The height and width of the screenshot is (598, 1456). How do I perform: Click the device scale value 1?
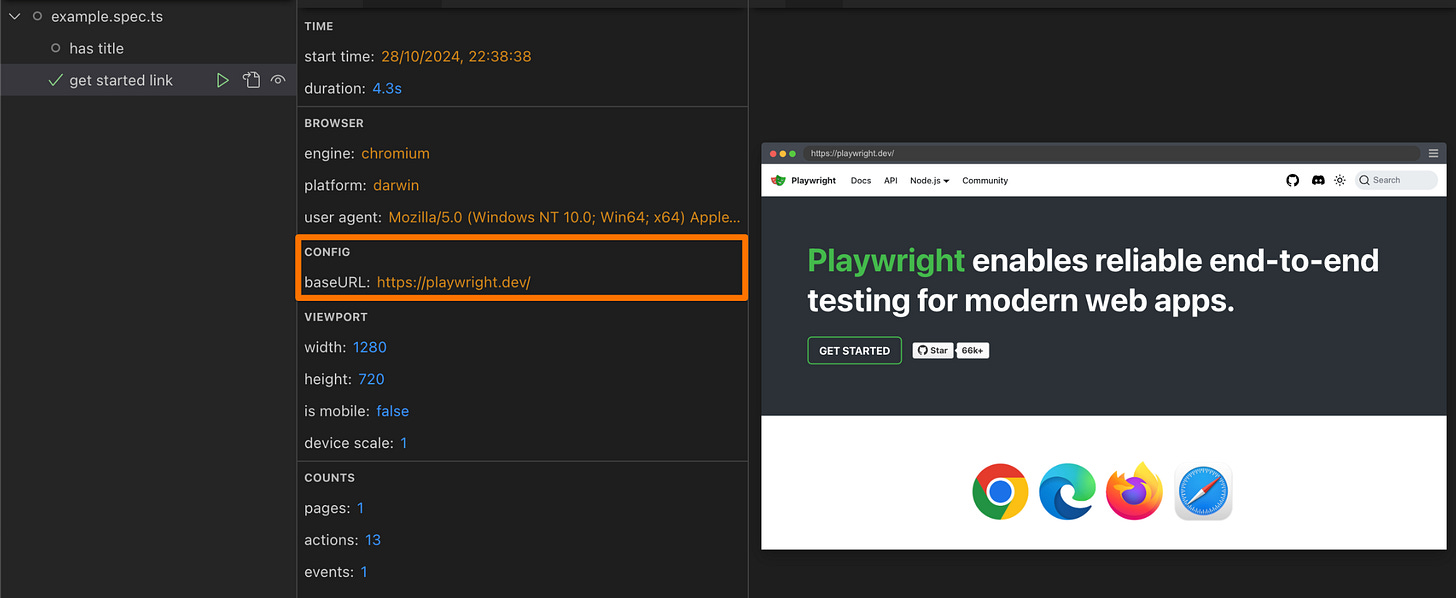pyautogui.click(x=404, y=443)
